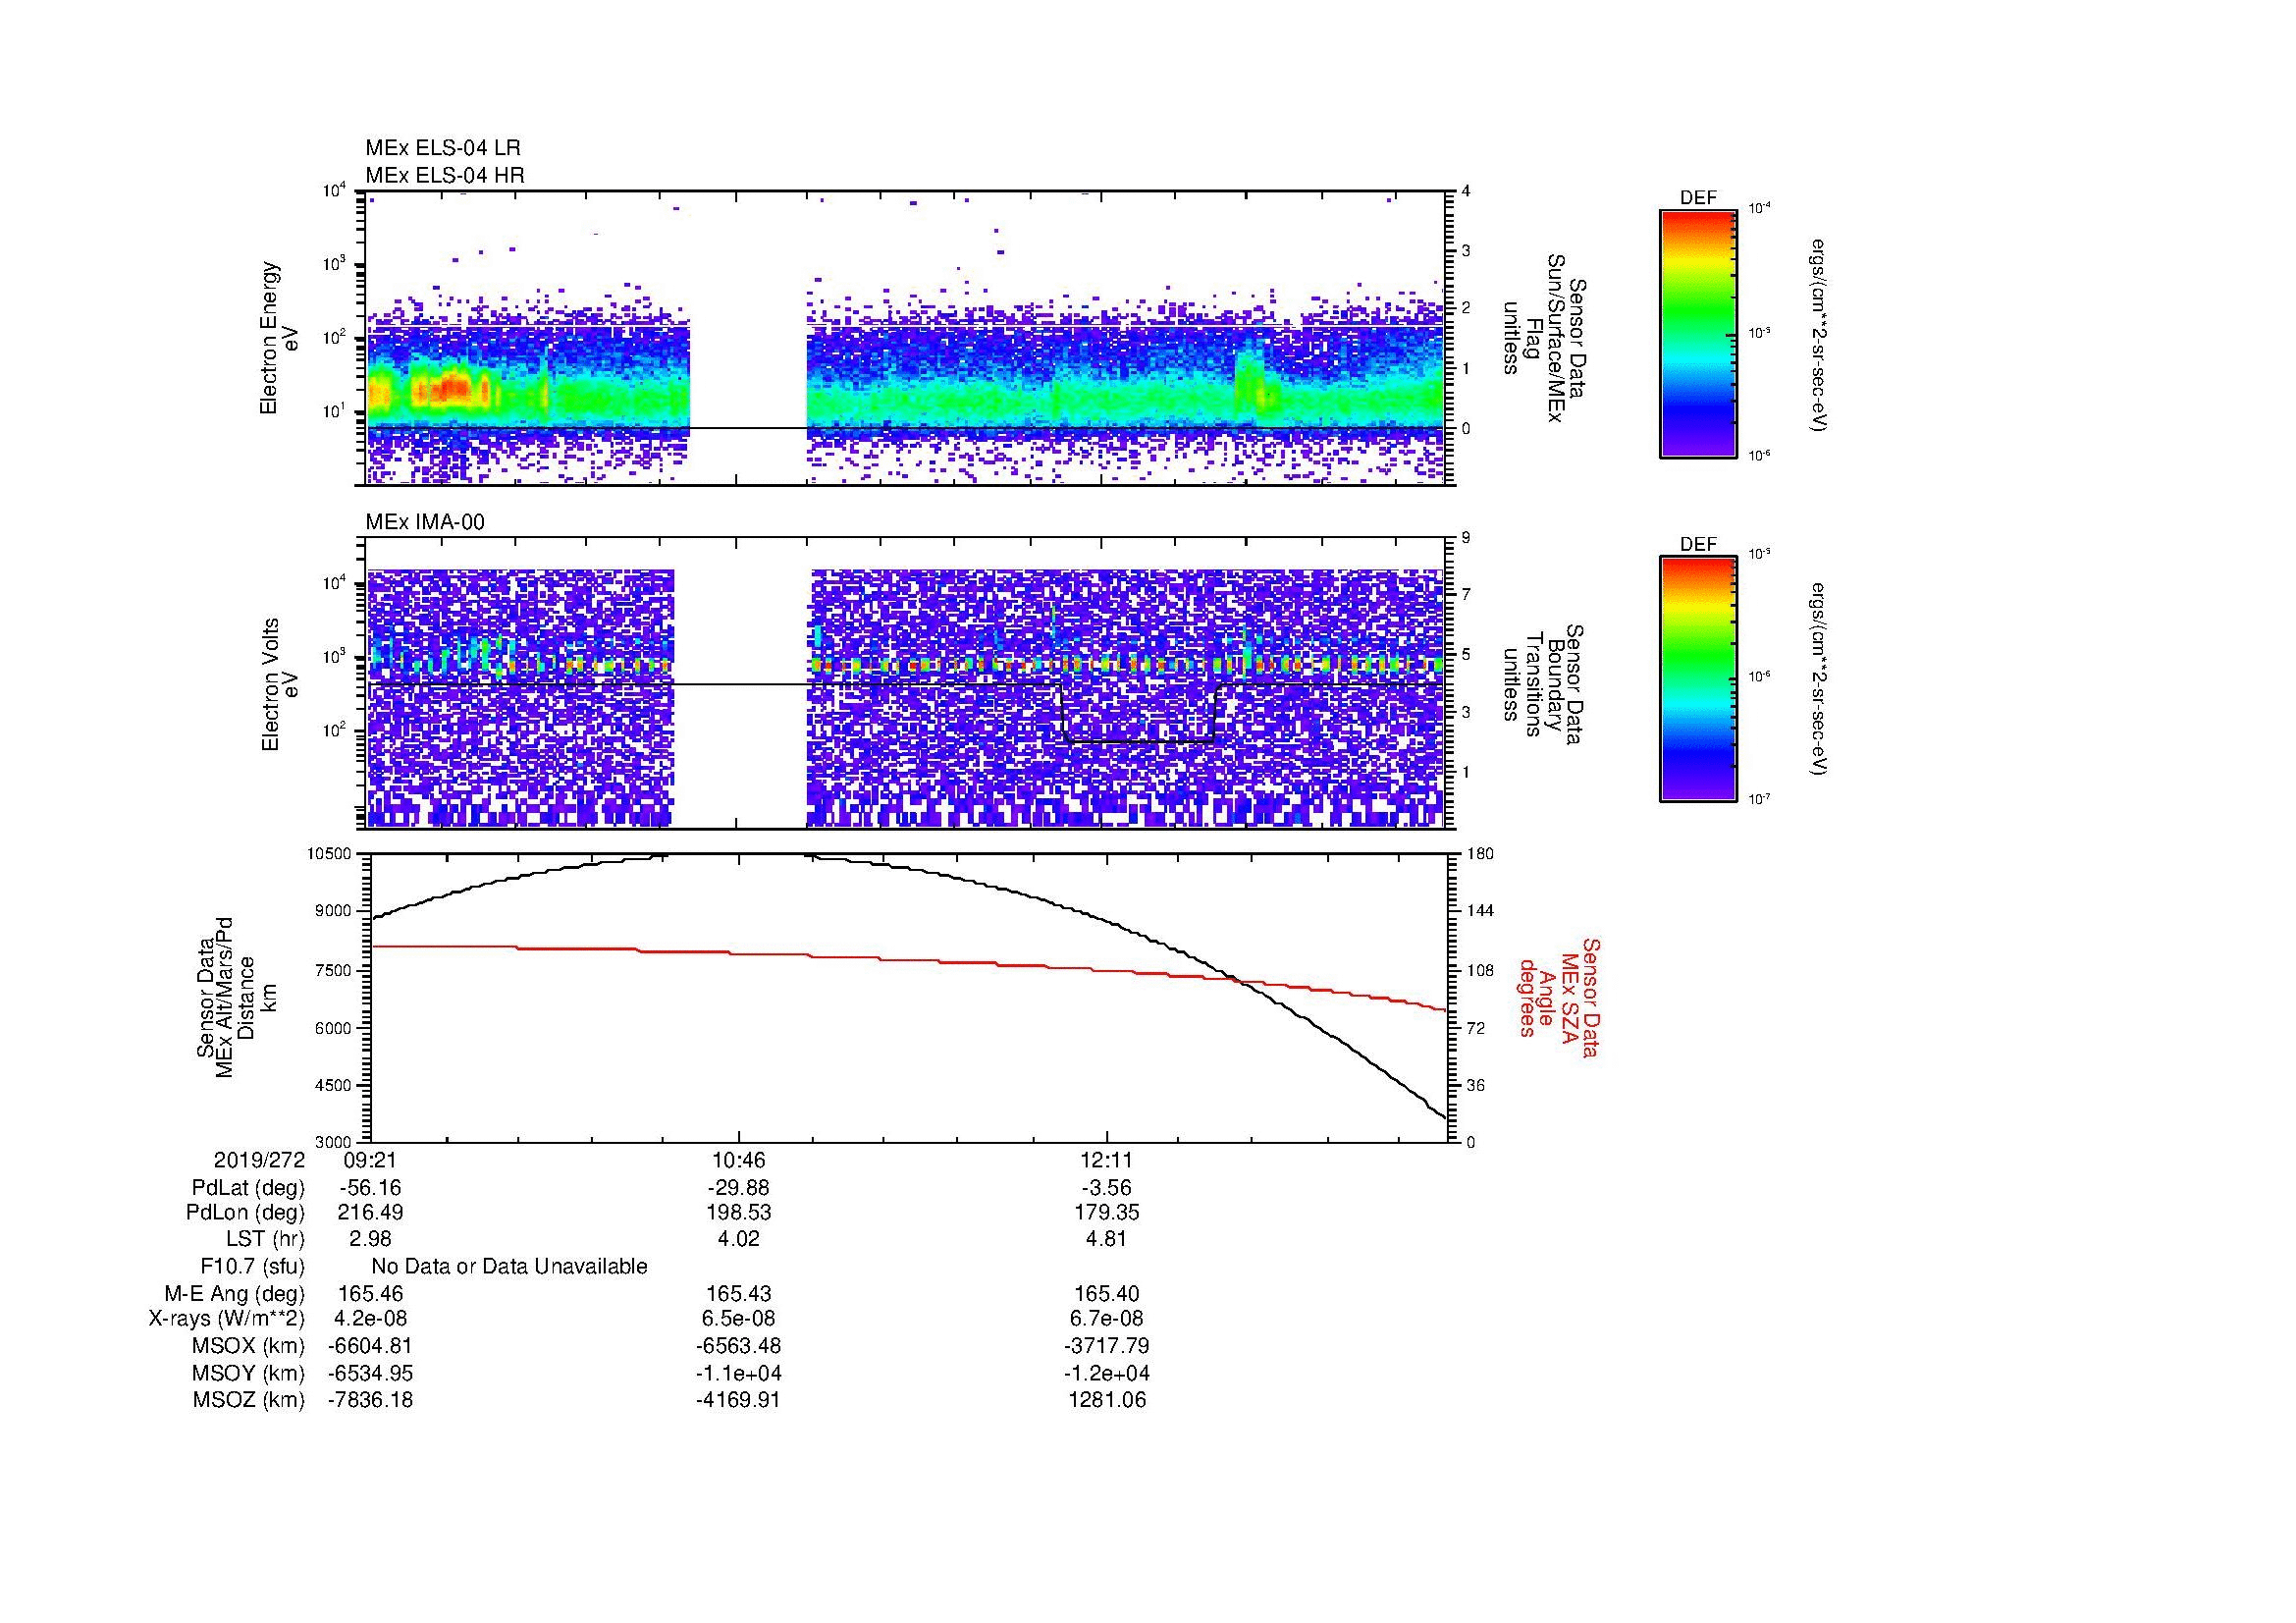Screen dimensions: 2296x1623
Task: Click the X-rays value 6.7e-08
Action: pos(1107,1319)
